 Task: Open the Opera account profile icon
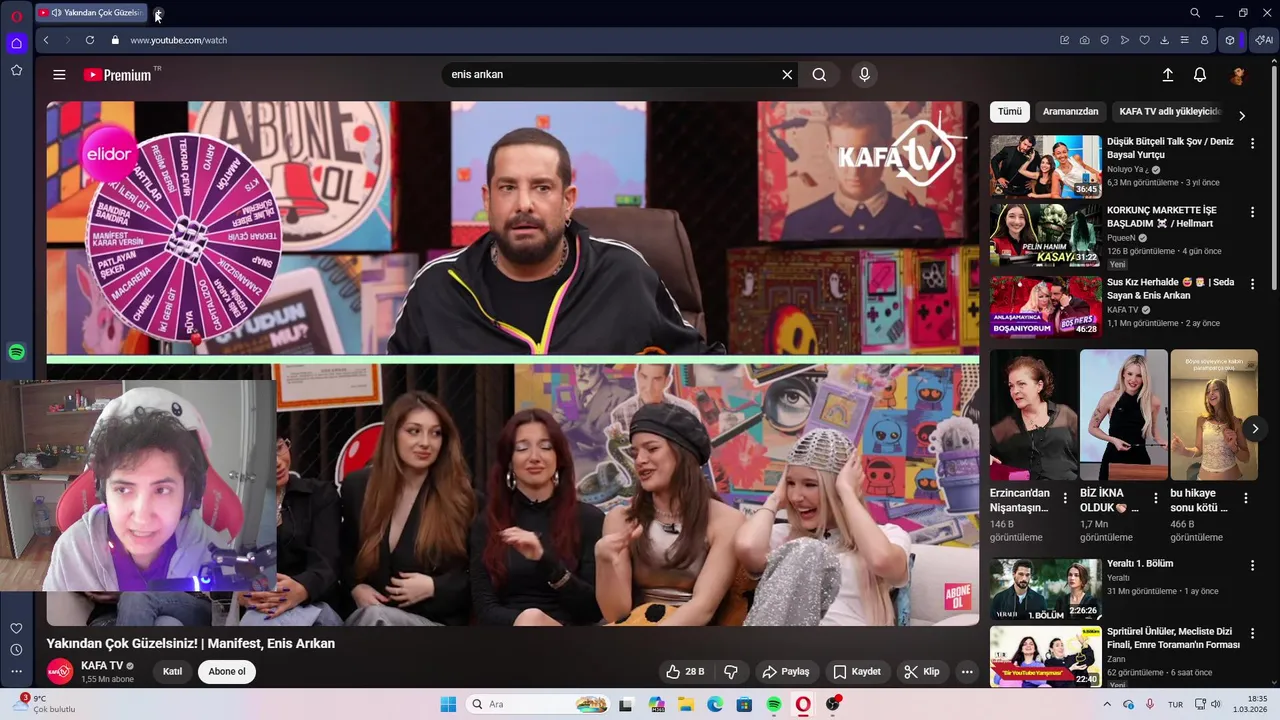pos(1205,40)
